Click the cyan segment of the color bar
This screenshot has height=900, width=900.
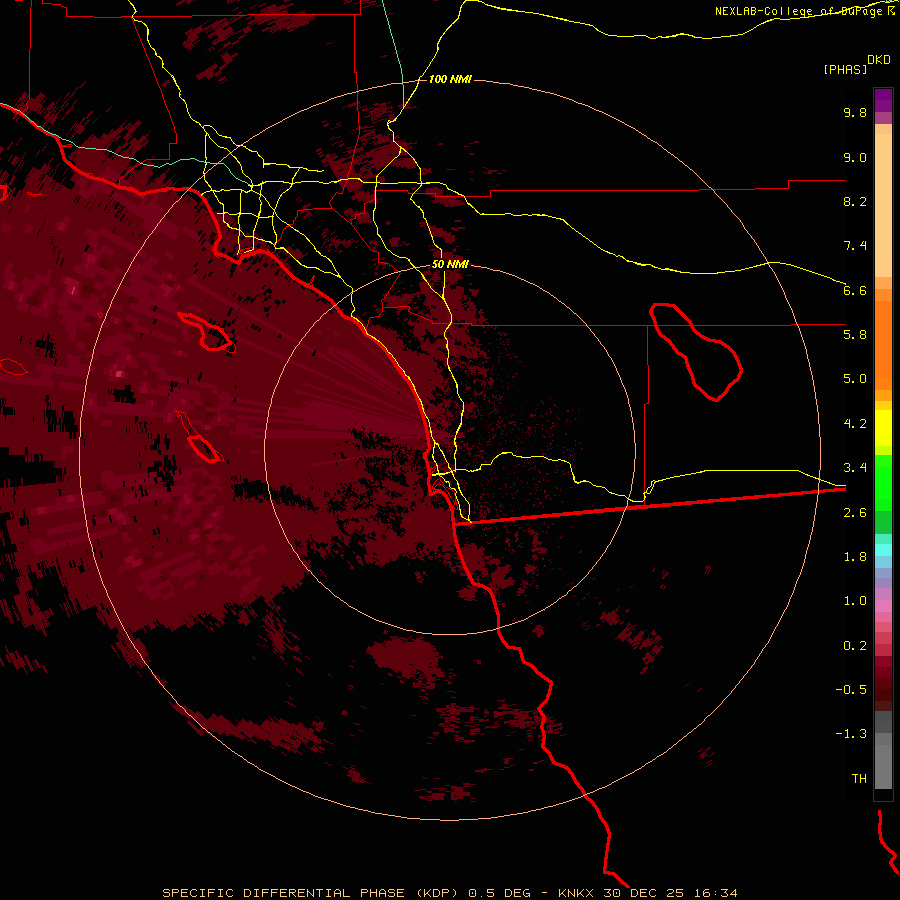pos(883,550)
